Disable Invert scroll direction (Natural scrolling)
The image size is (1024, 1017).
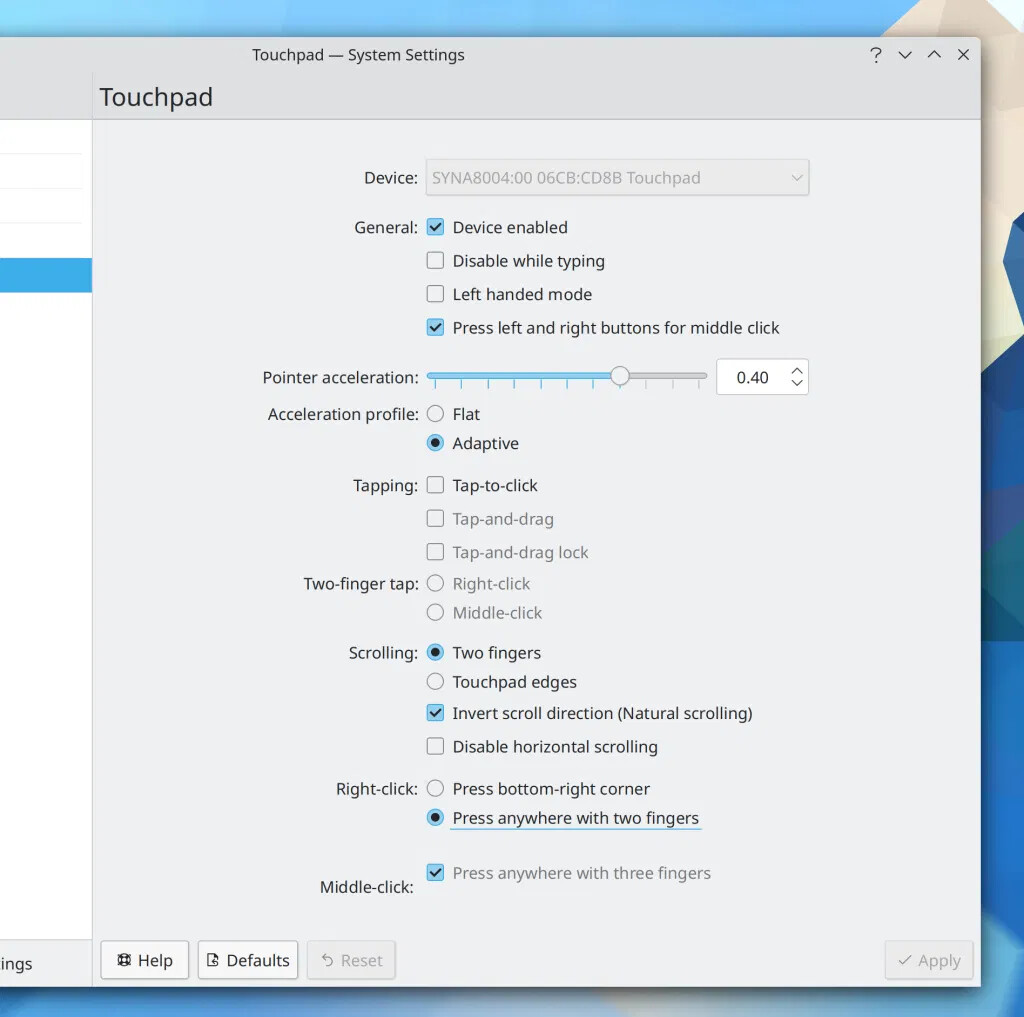[435, 713]
